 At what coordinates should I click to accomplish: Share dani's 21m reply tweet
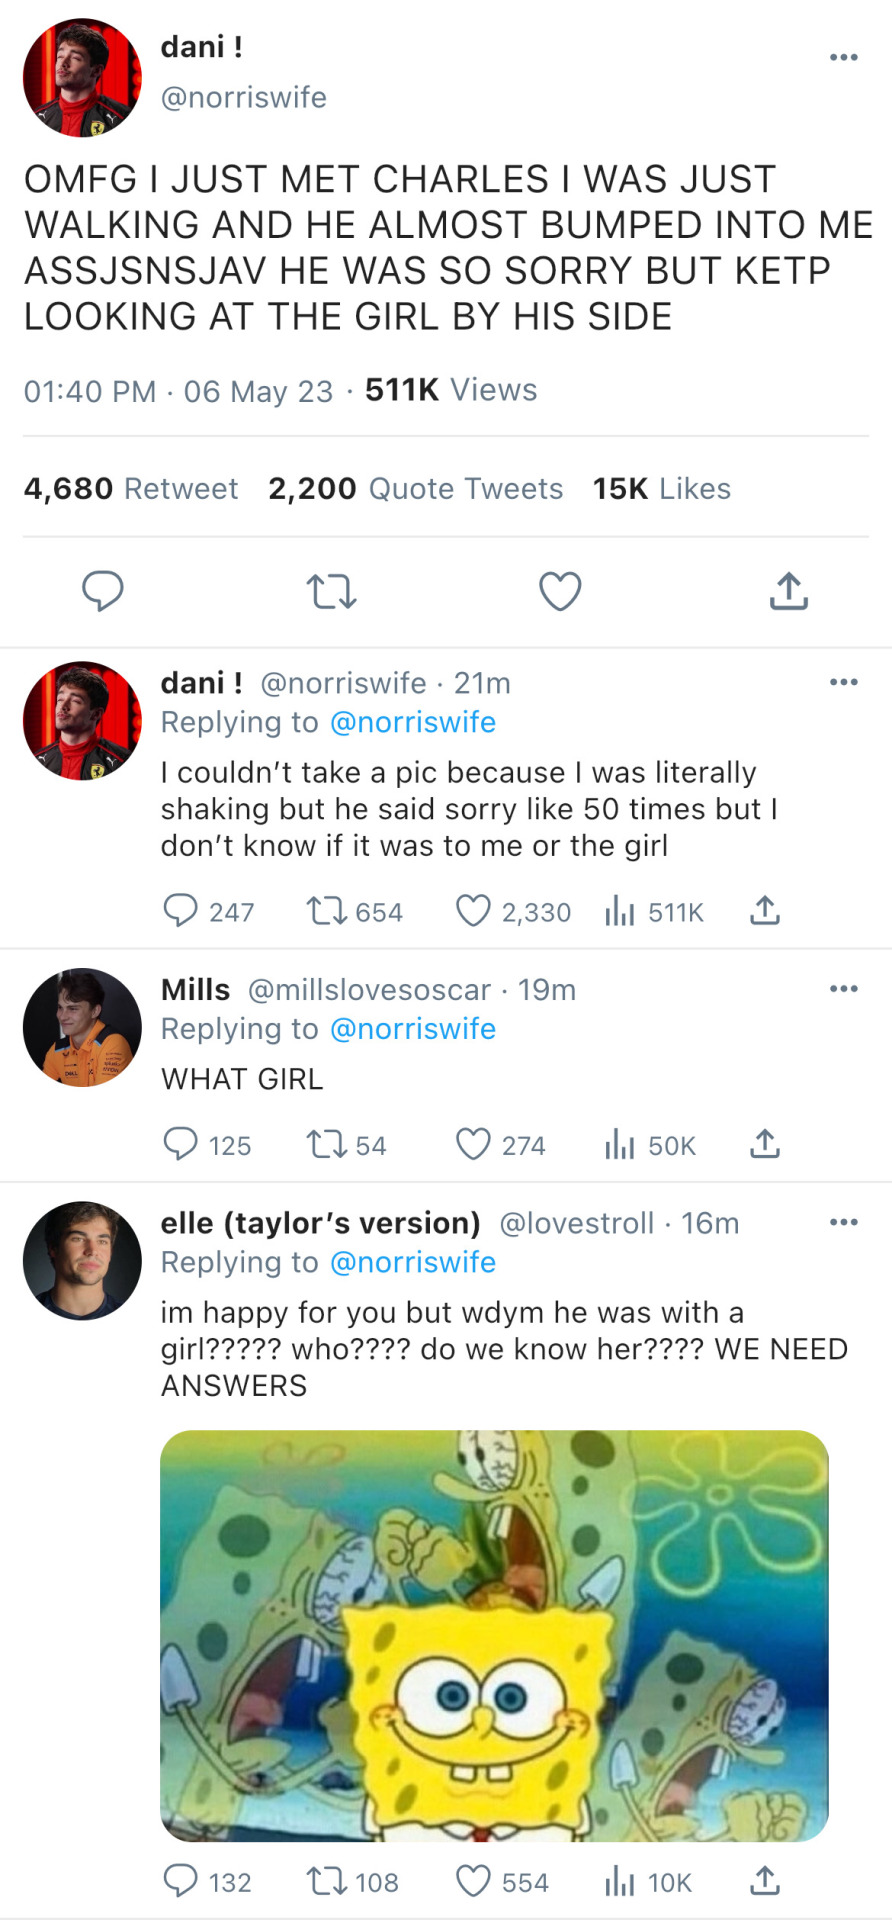[x=765, y=911]
